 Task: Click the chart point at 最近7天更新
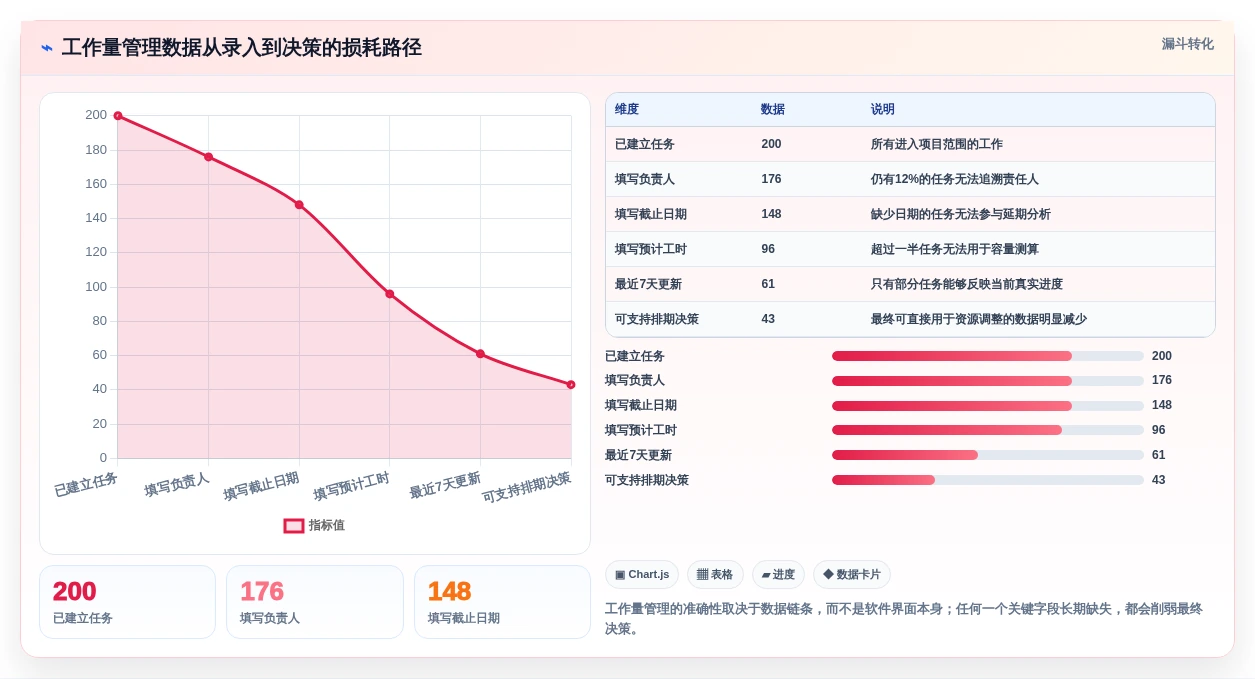[480, 354]
